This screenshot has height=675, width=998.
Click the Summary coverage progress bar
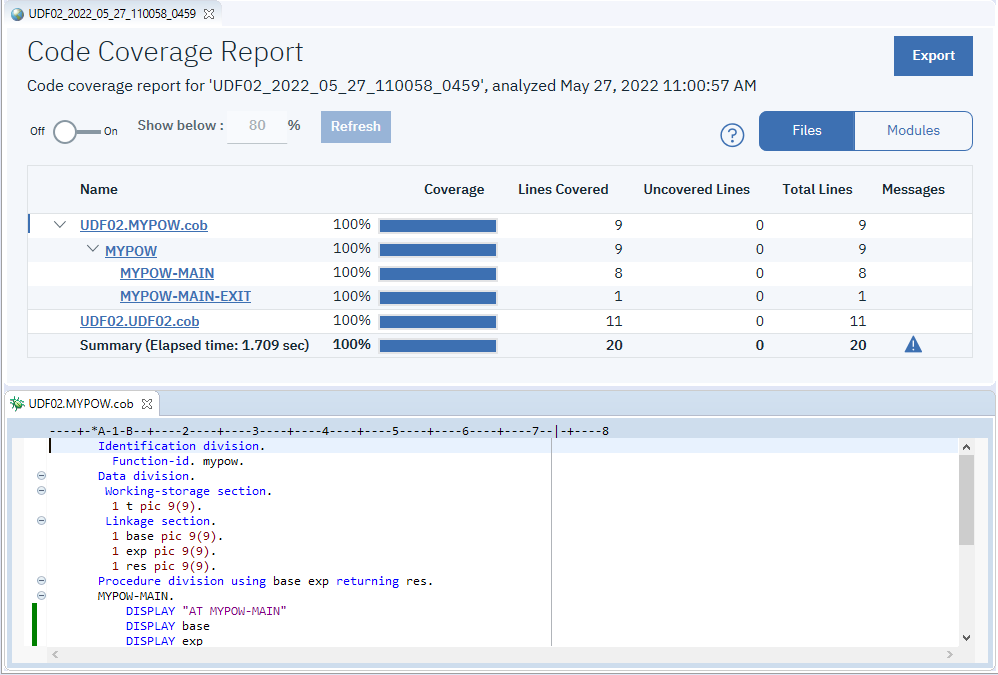[x=437, y=344]
